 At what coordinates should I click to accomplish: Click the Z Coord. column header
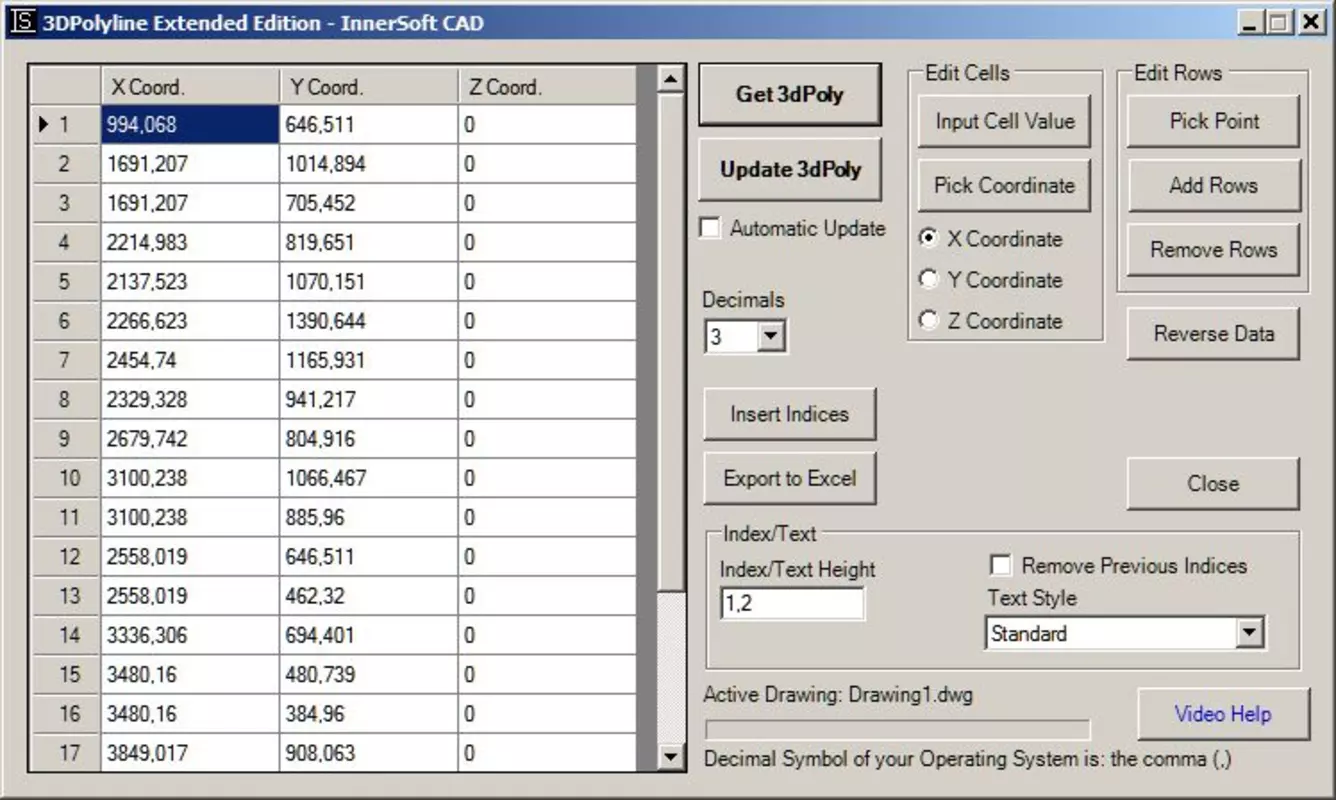tap(547, 87)
